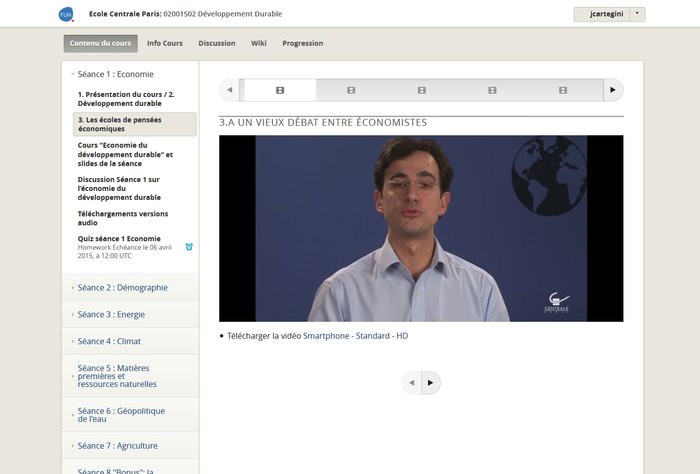This screenshot has width=700, height=474.
Task: Expand Séance 6 : Géopolitique de l'eau
Action: [130, 415]
